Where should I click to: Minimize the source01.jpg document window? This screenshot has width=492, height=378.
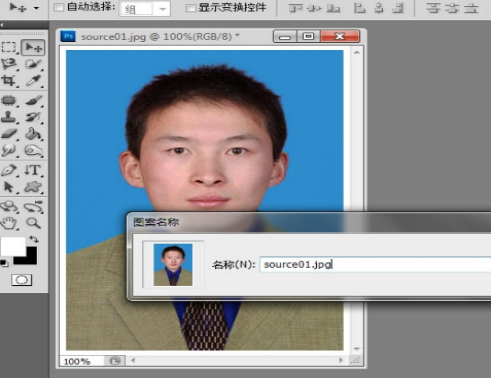285,36
